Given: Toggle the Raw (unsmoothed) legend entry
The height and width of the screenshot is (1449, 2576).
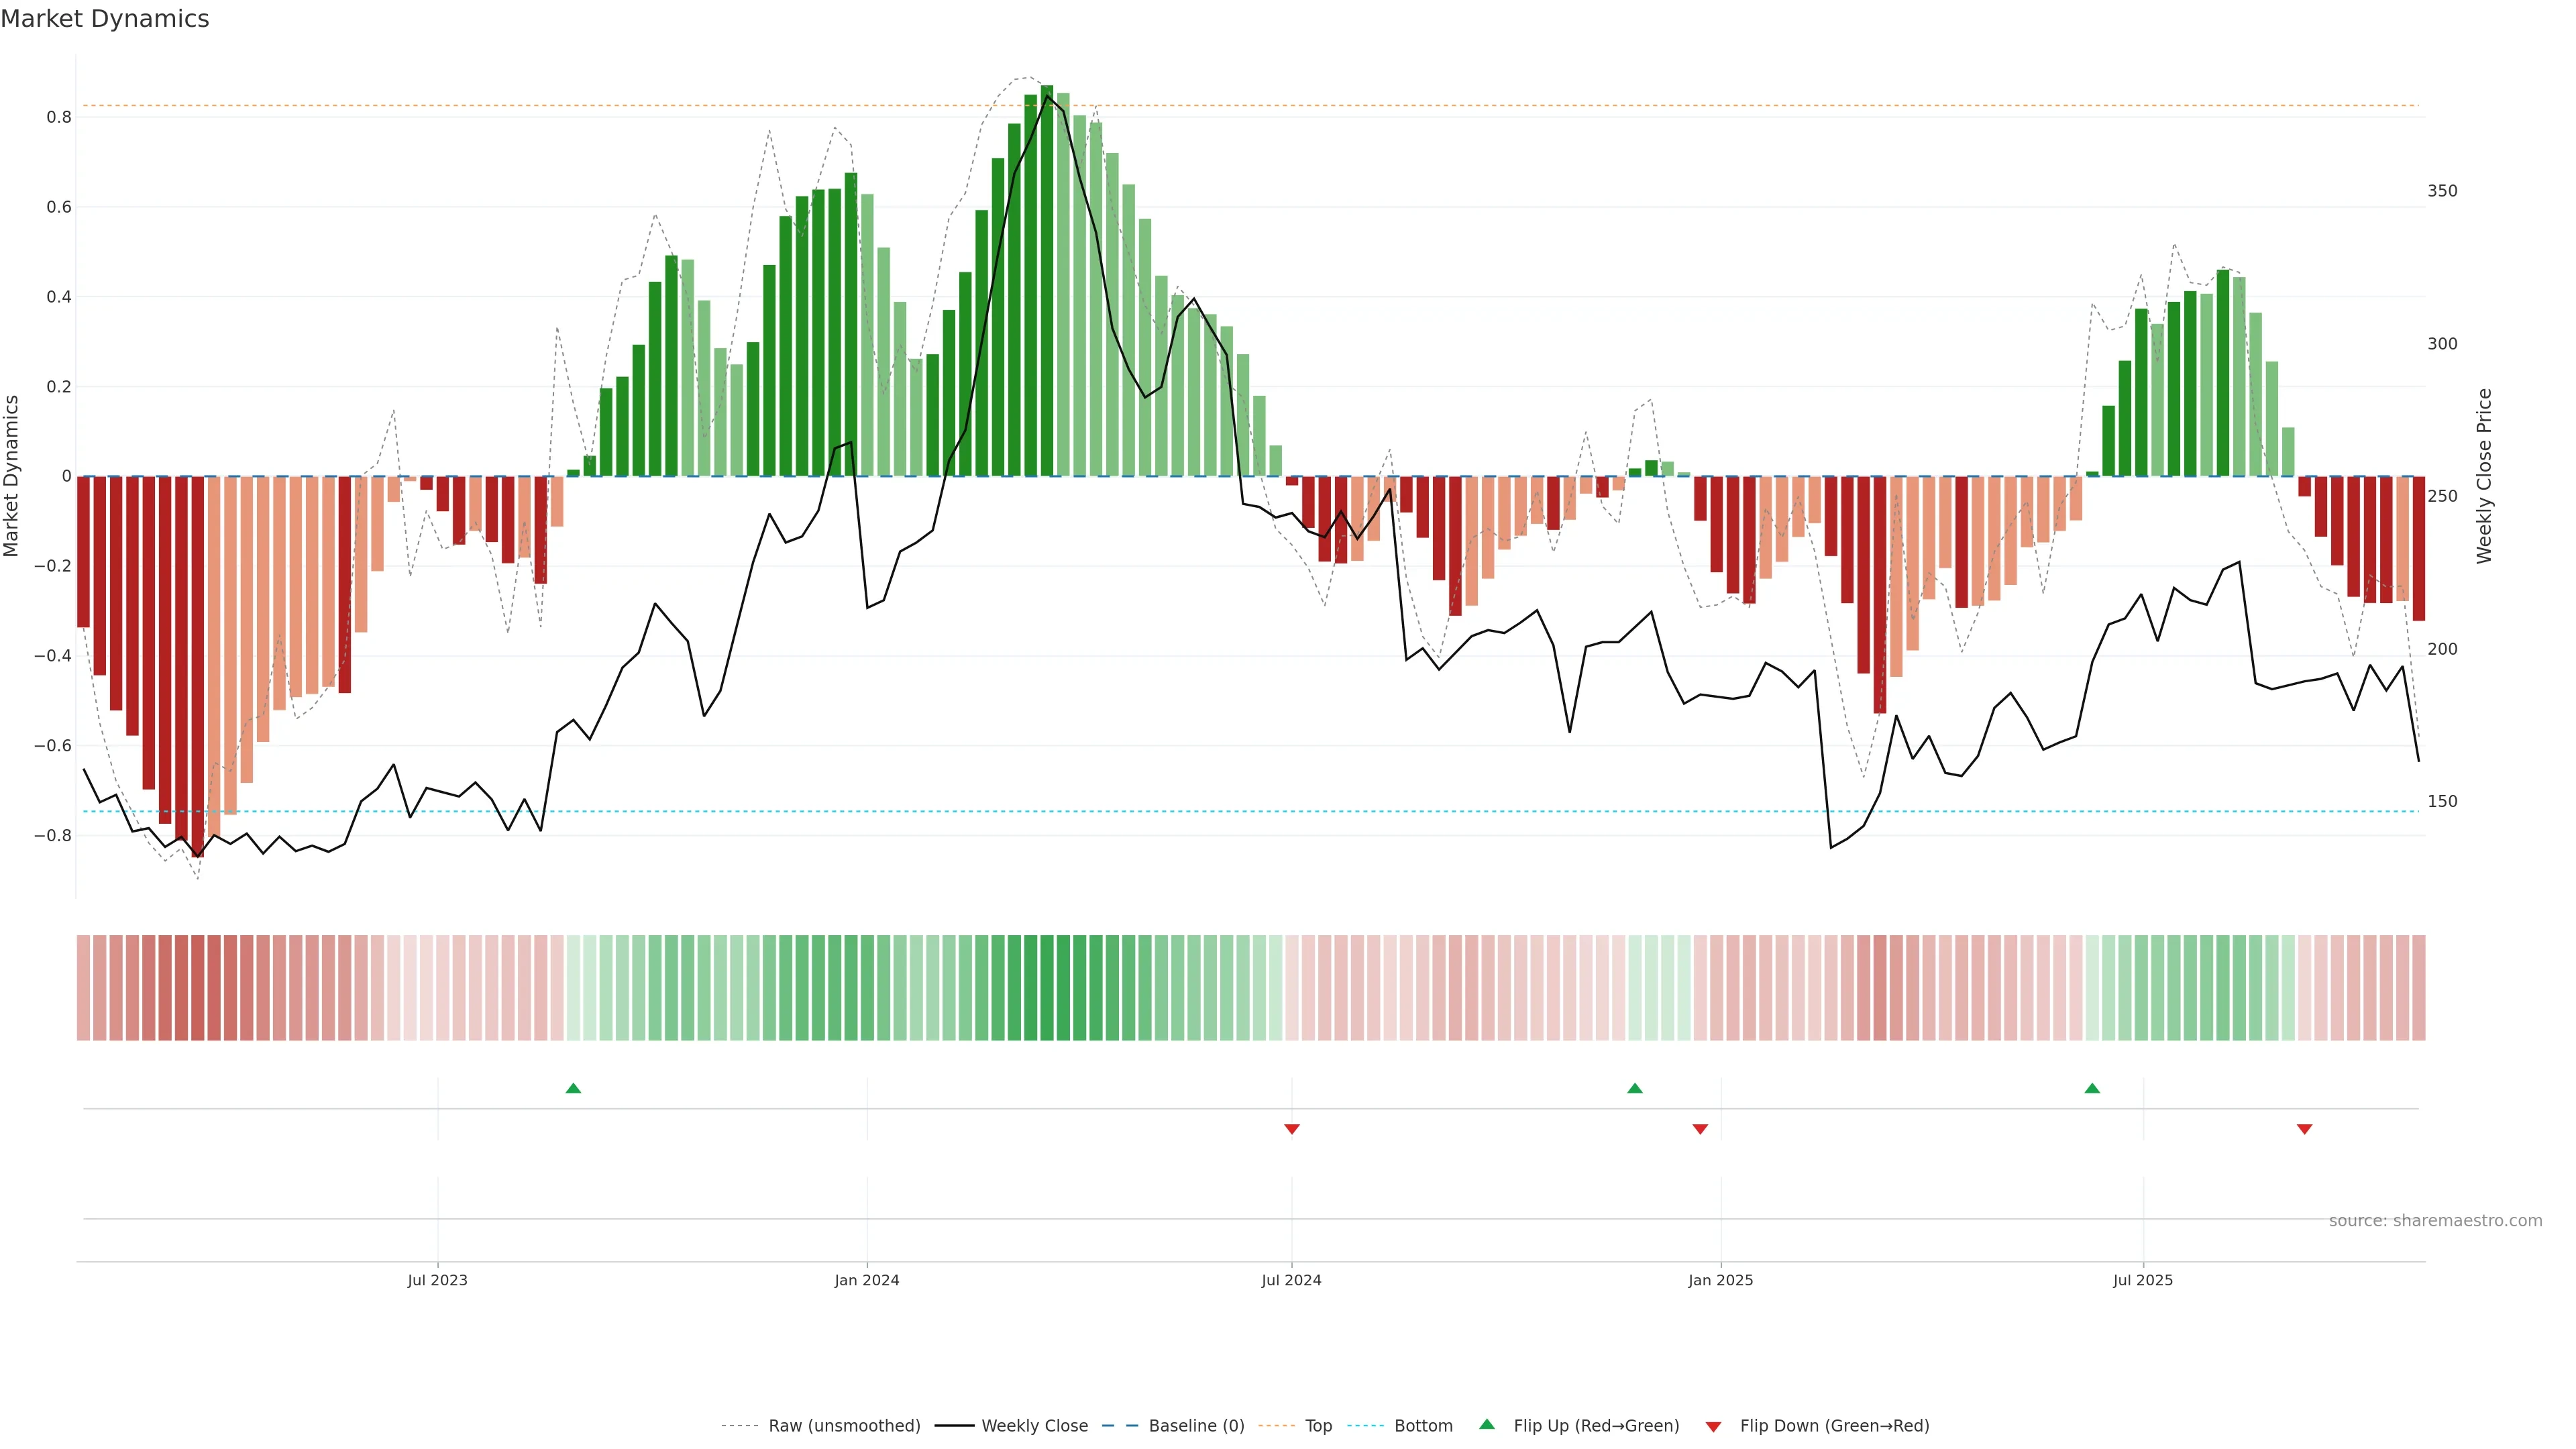Looking at the screenshot, I should [844, 1425].
